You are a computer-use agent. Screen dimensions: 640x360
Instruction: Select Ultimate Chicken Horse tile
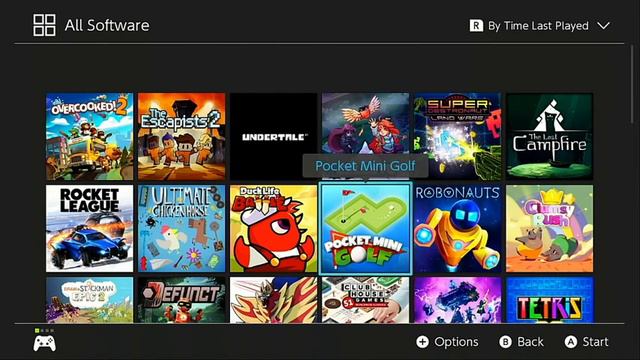182,229
